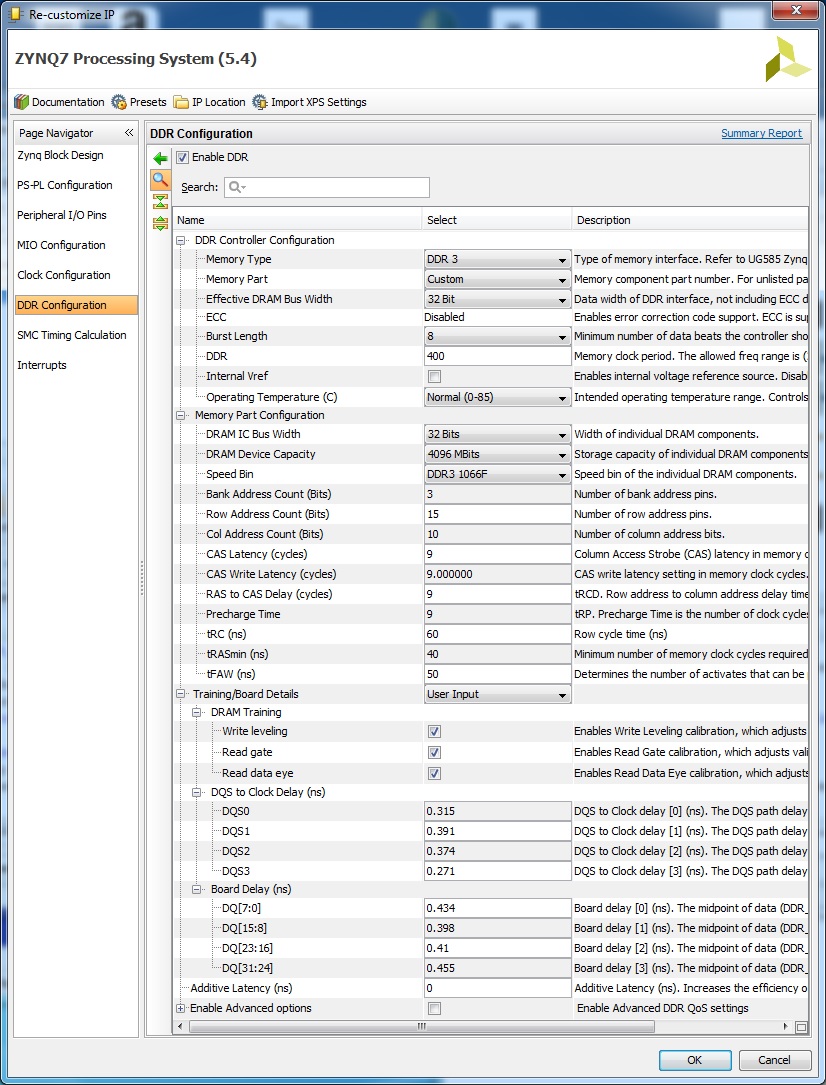This screenshot has height=1085, width=826.
Task: Go to Clock Configuration page
Action: pos(64,275)
